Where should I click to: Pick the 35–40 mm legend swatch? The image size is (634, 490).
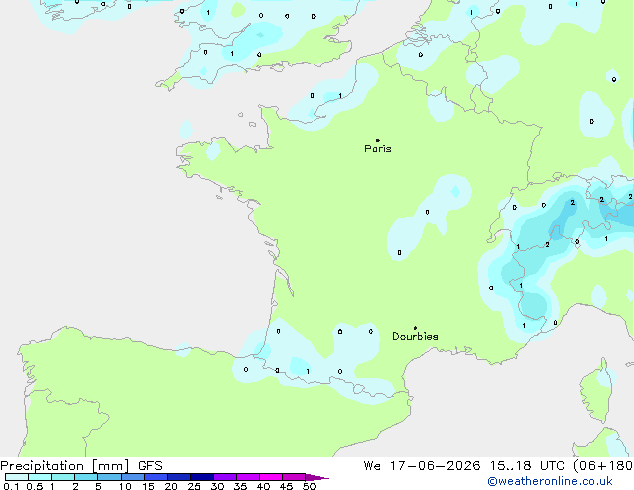tap(247, 477)
